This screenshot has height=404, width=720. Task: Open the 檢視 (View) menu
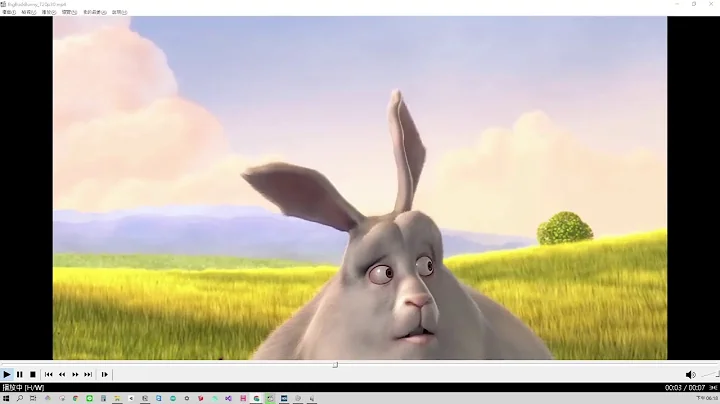click(x=28, y=12)
